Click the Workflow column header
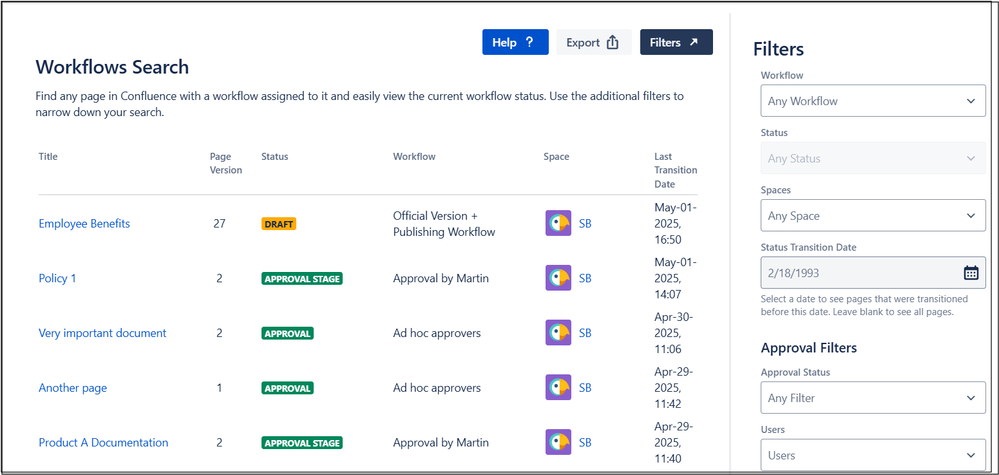Image resolution: width=999 pixels, height=475 pixels. coord(414,156)
